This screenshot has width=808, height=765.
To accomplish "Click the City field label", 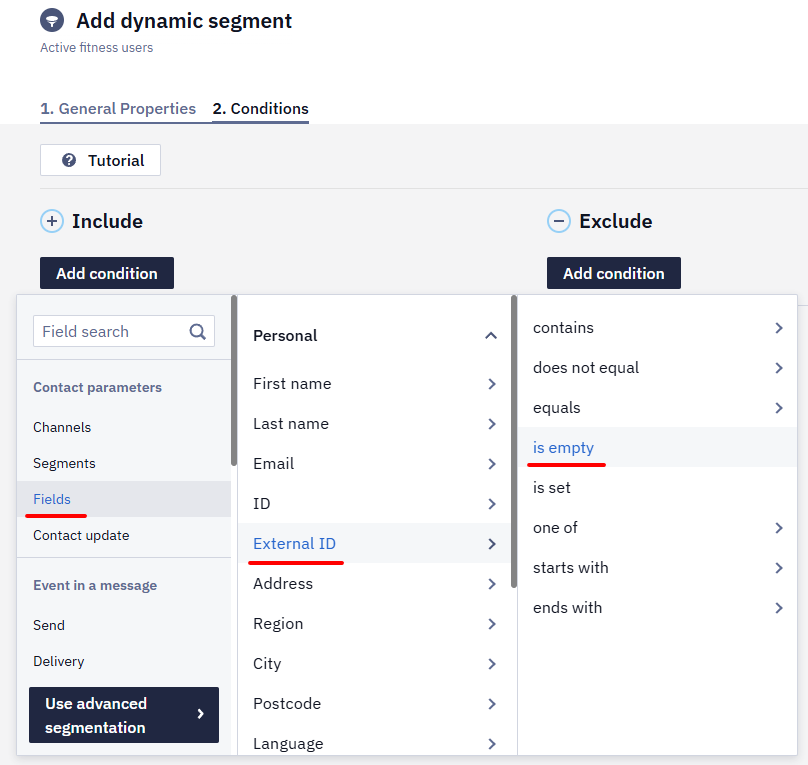I will (267, 664).
